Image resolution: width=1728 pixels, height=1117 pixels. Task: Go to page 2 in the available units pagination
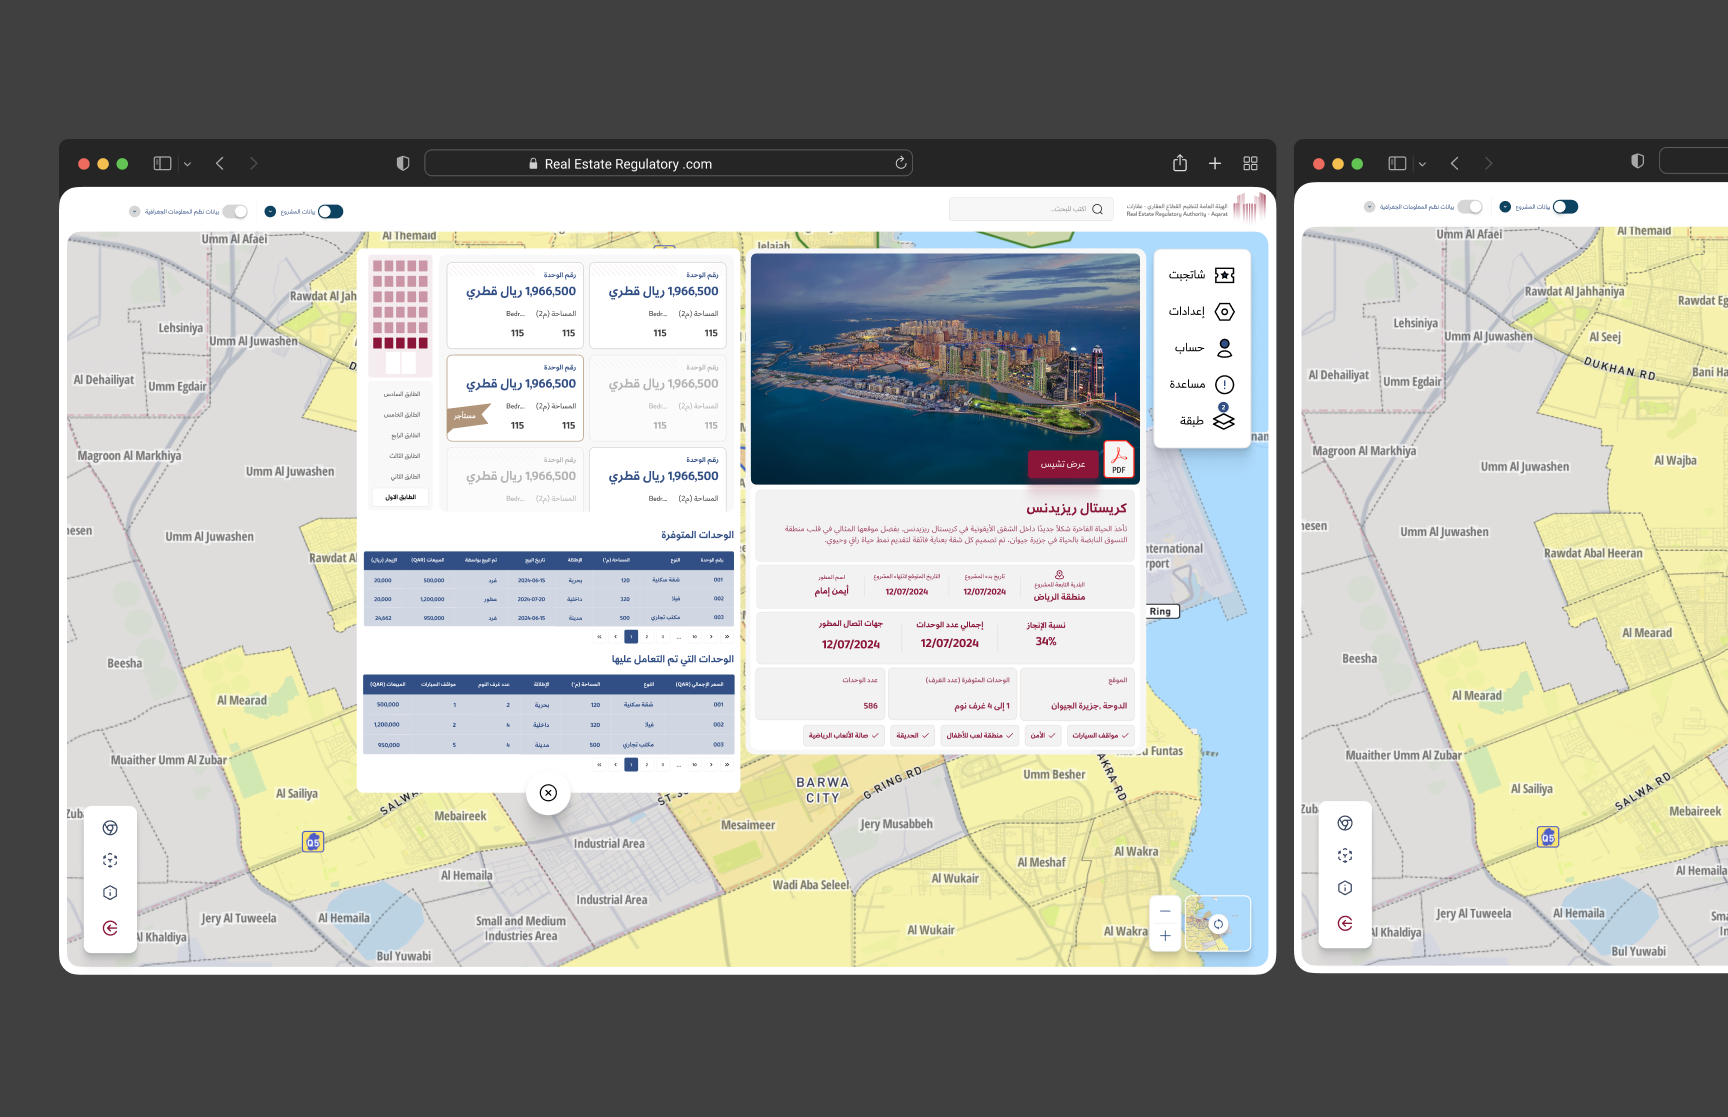point(646,636)
